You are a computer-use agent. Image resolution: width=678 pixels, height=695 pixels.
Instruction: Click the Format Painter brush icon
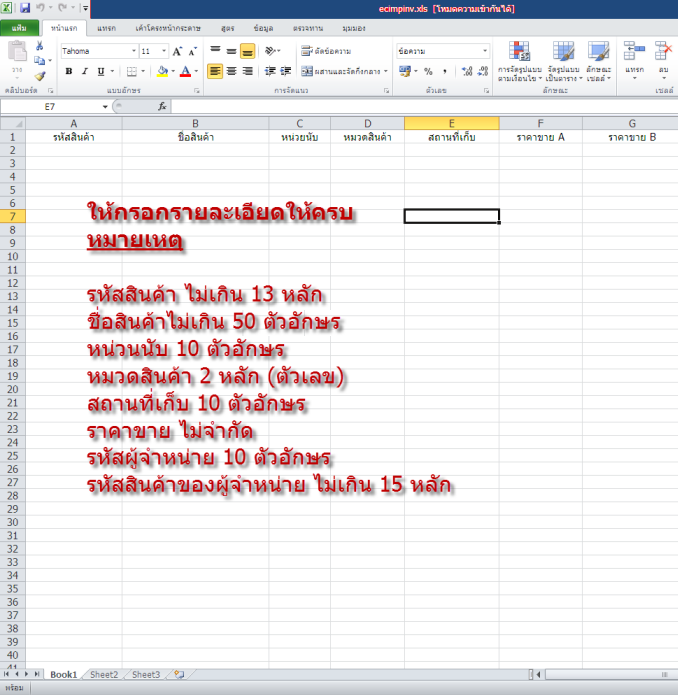[39, 75]
